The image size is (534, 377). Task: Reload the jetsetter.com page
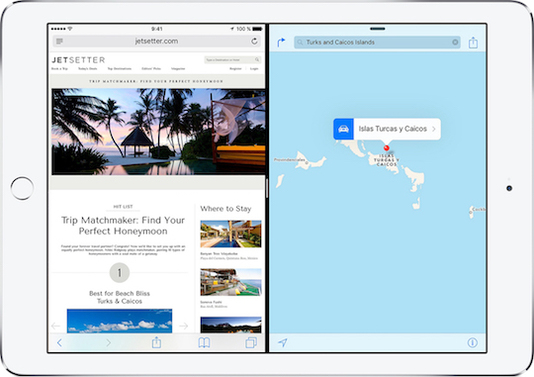[x=254, y=41]
